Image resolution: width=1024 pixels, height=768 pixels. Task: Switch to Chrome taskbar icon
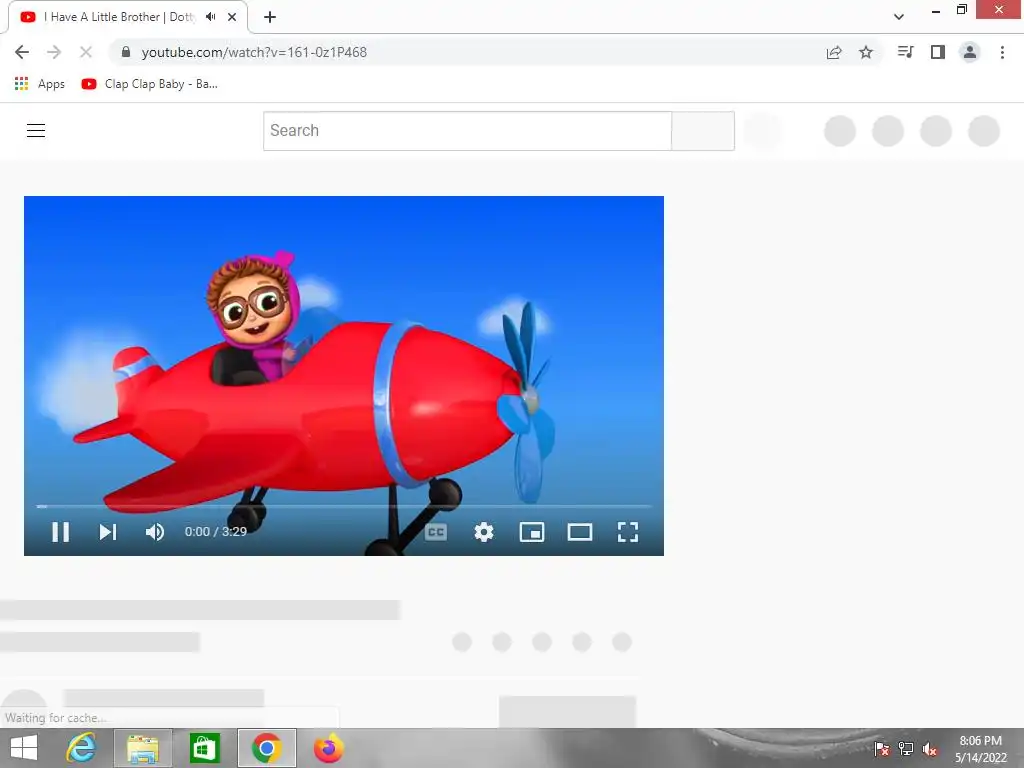tap(266, 748)
